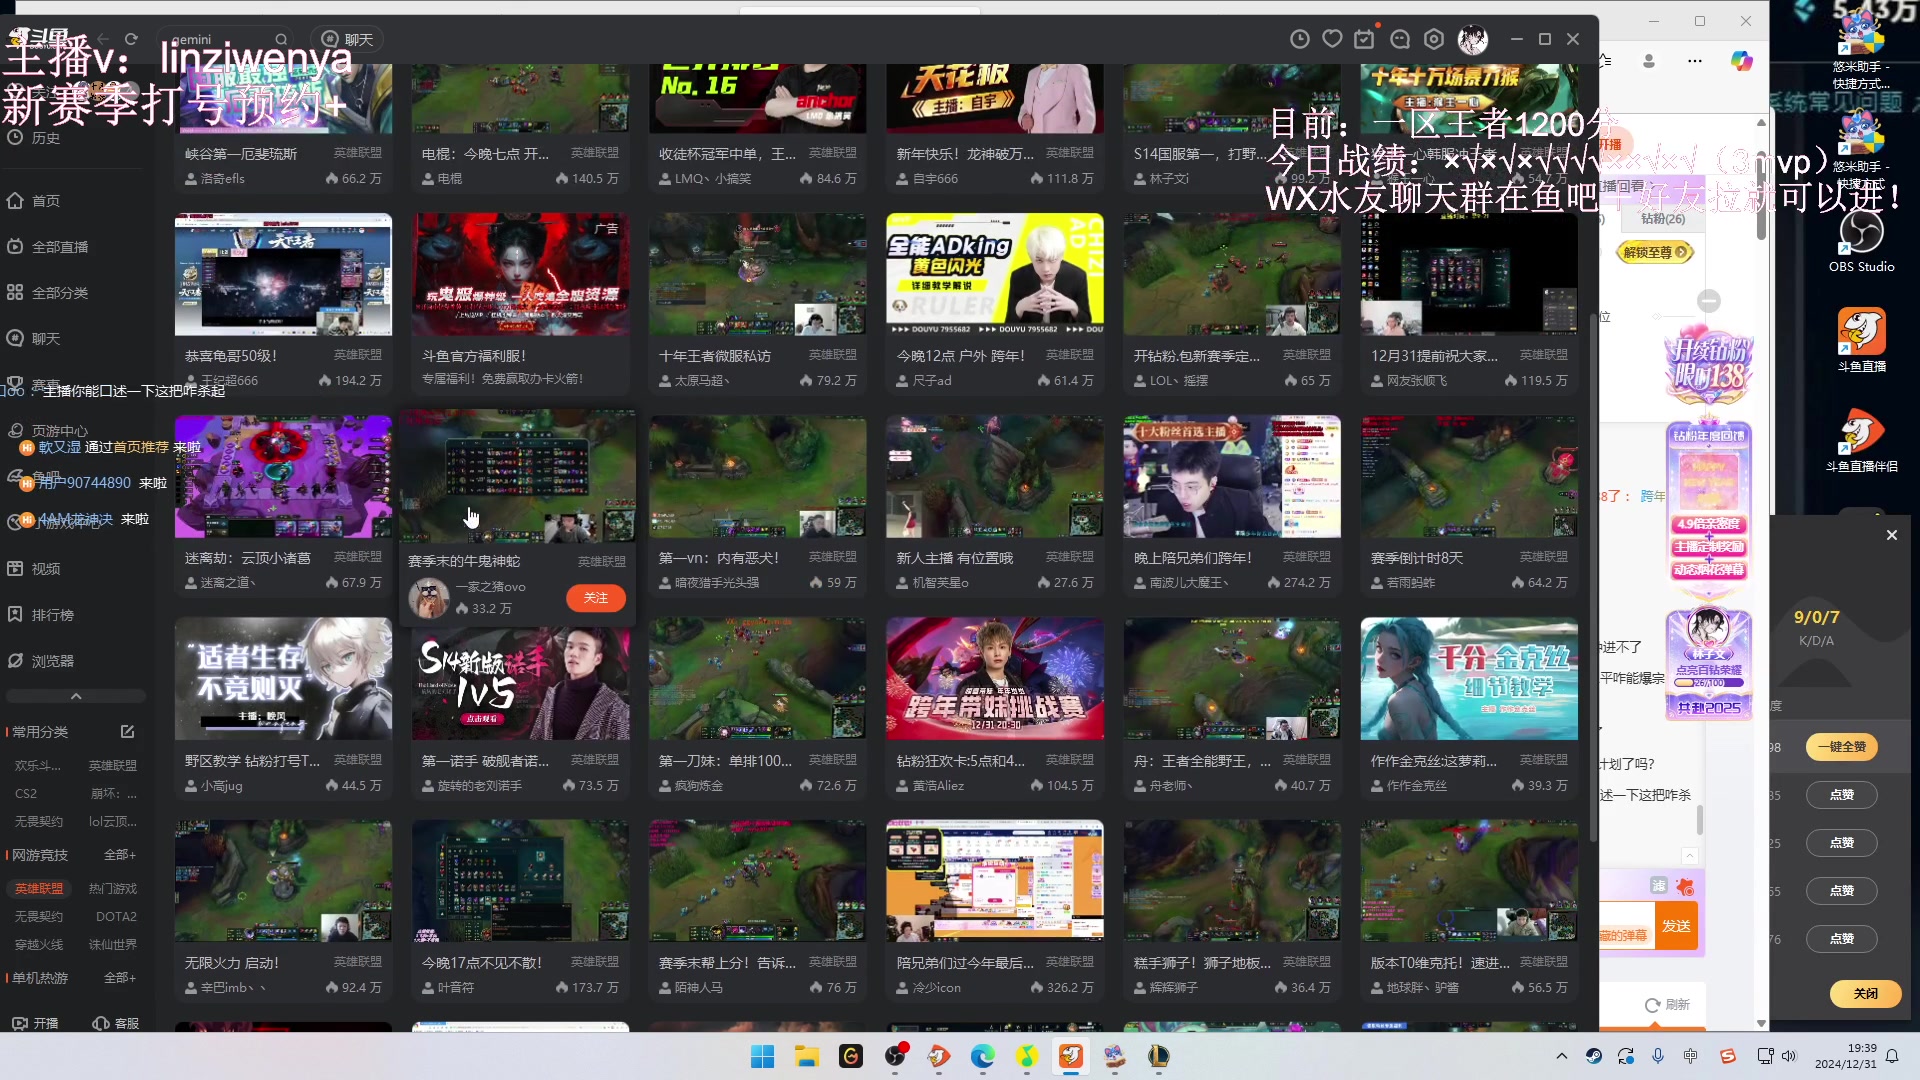Open volume control in system tray
Viewport: 1920px width, 1080px height.
coord(1789,1056)
